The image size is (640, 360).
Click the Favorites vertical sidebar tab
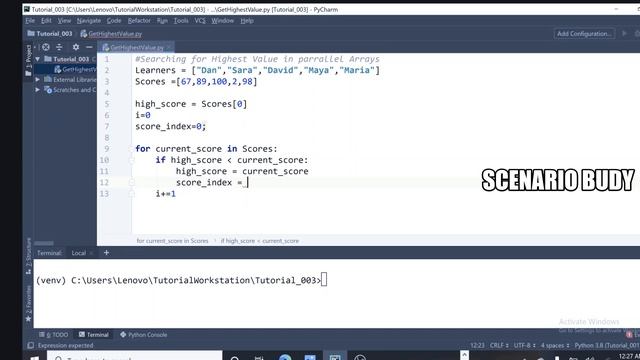(29, 303)
